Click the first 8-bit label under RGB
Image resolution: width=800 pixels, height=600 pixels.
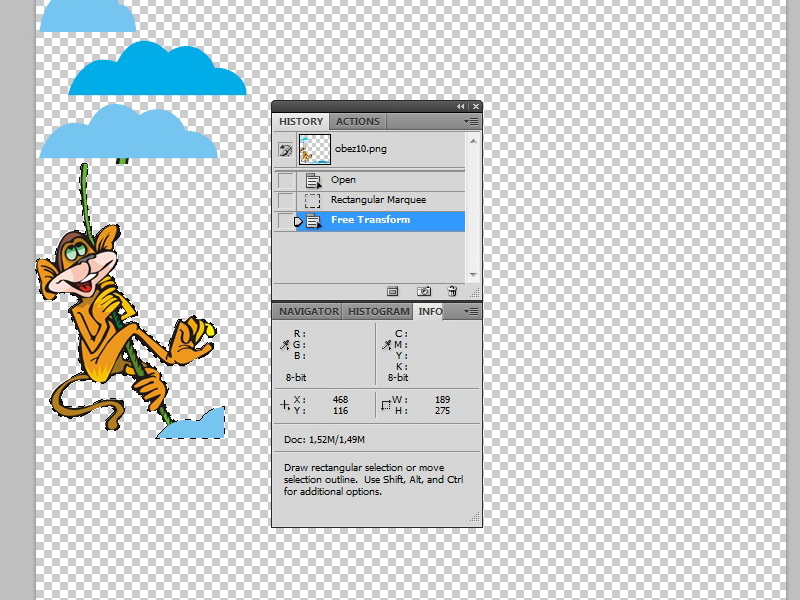click(x=296, y=378)
